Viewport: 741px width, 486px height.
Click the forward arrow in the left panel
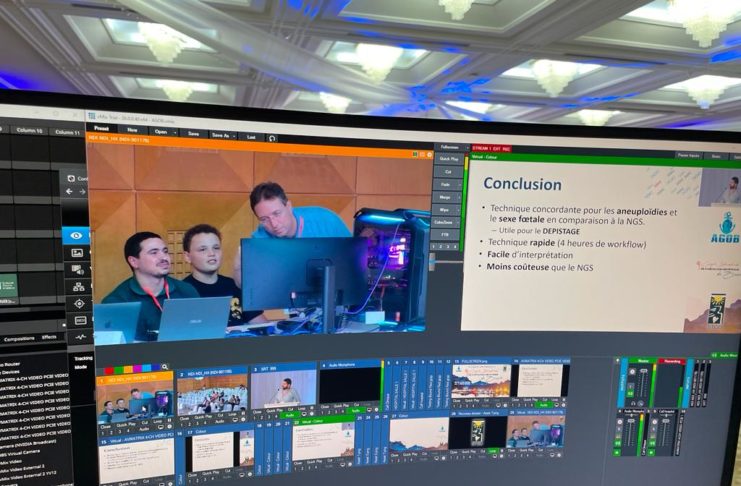pyautogui.click(x=81, y=191)
